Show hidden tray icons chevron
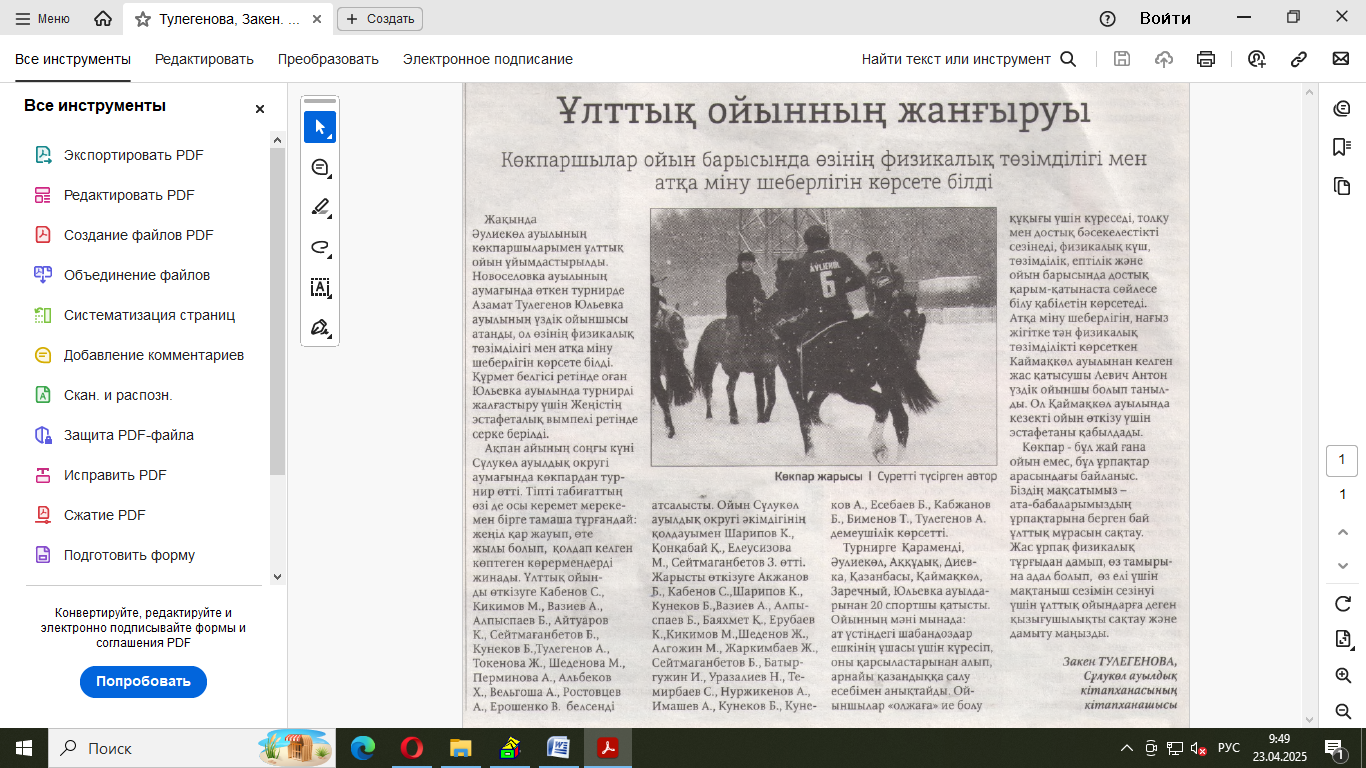 point(1127,748)
